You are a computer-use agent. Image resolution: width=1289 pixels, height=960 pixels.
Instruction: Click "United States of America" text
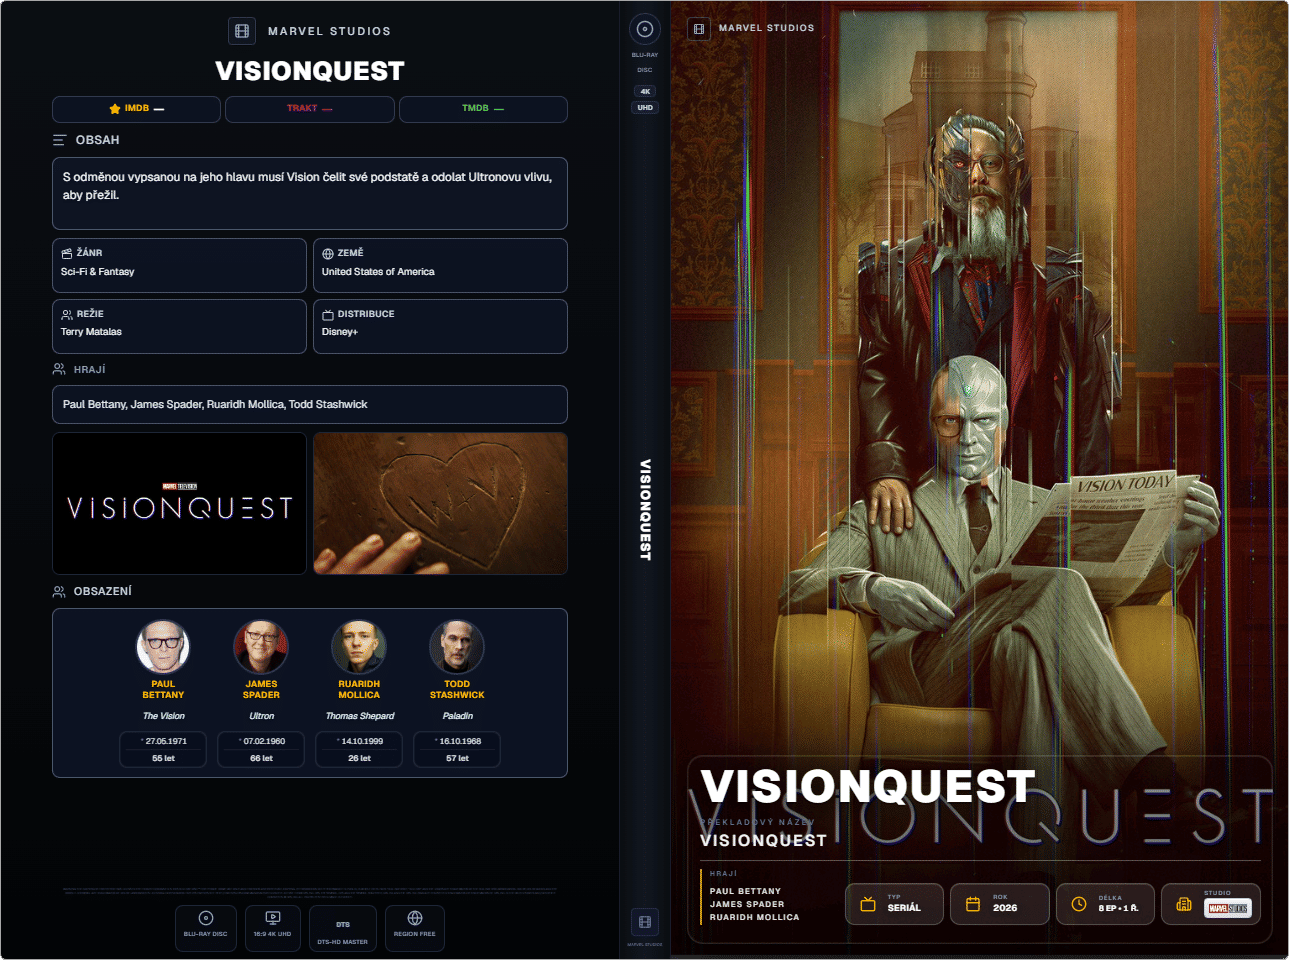pyautogui.click(x=378, y=272)
